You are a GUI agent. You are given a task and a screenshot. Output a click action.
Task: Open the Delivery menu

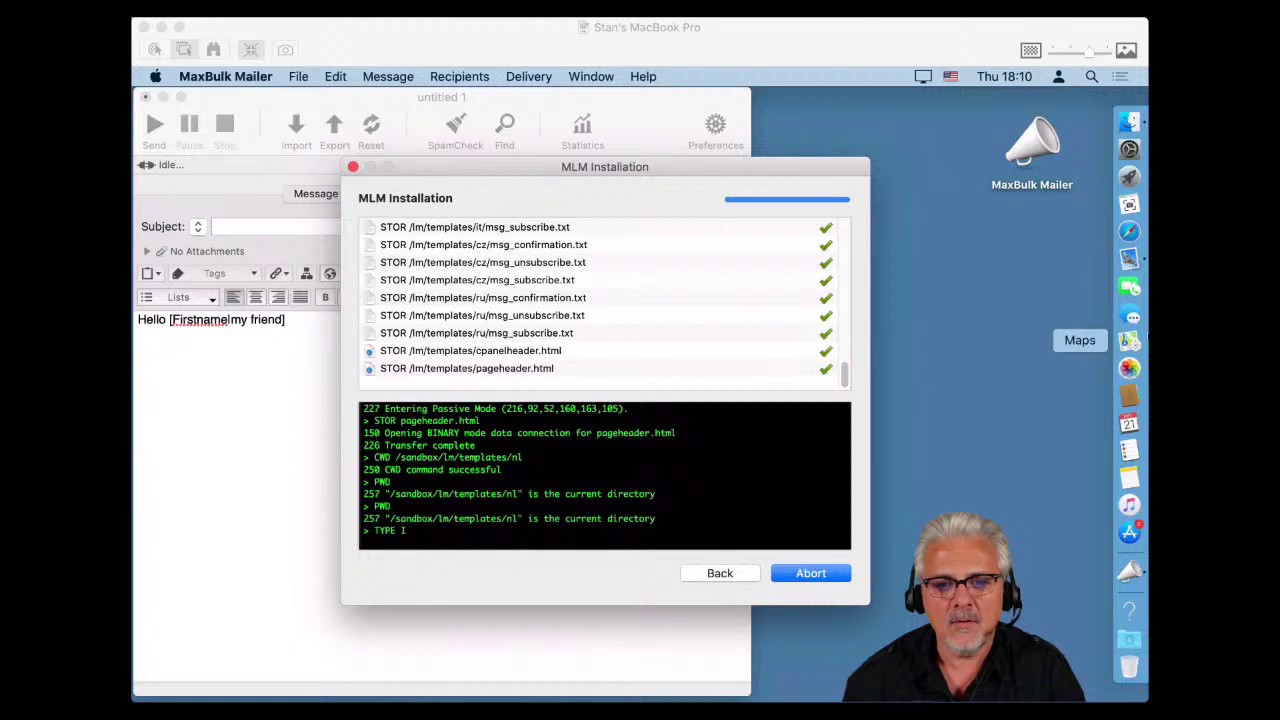click(528, 76)
